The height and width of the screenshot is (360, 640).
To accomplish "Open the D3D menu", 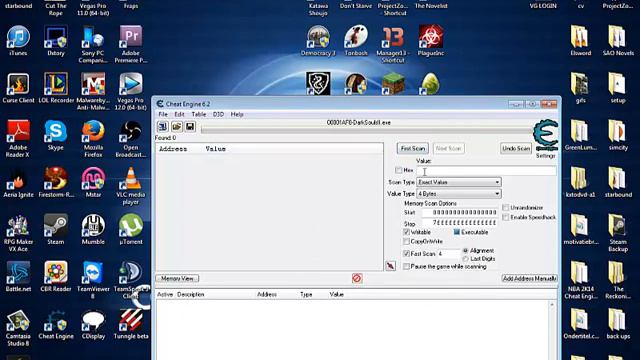I will [x=218, y=114].
